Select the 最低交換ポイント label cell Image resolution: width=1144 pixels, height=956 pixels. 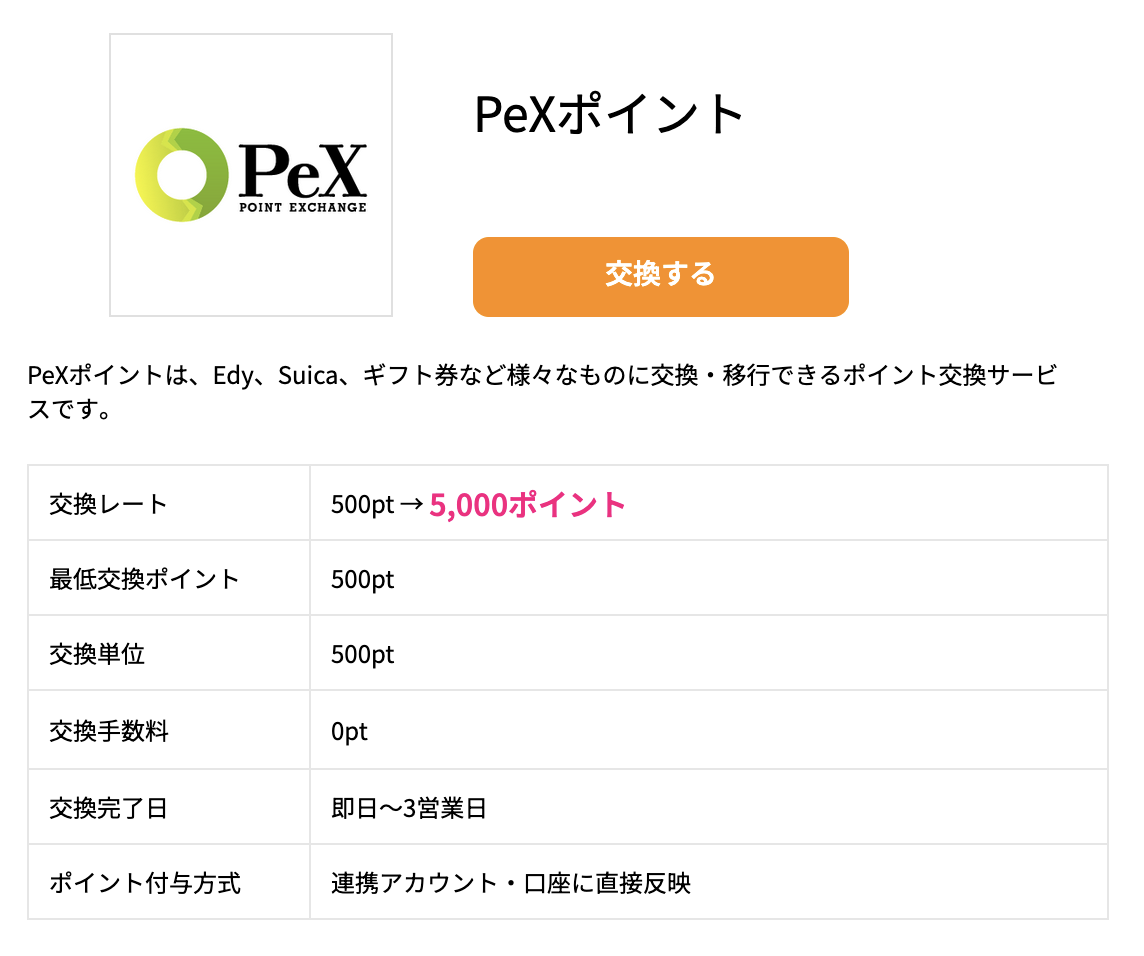point(144,579)
